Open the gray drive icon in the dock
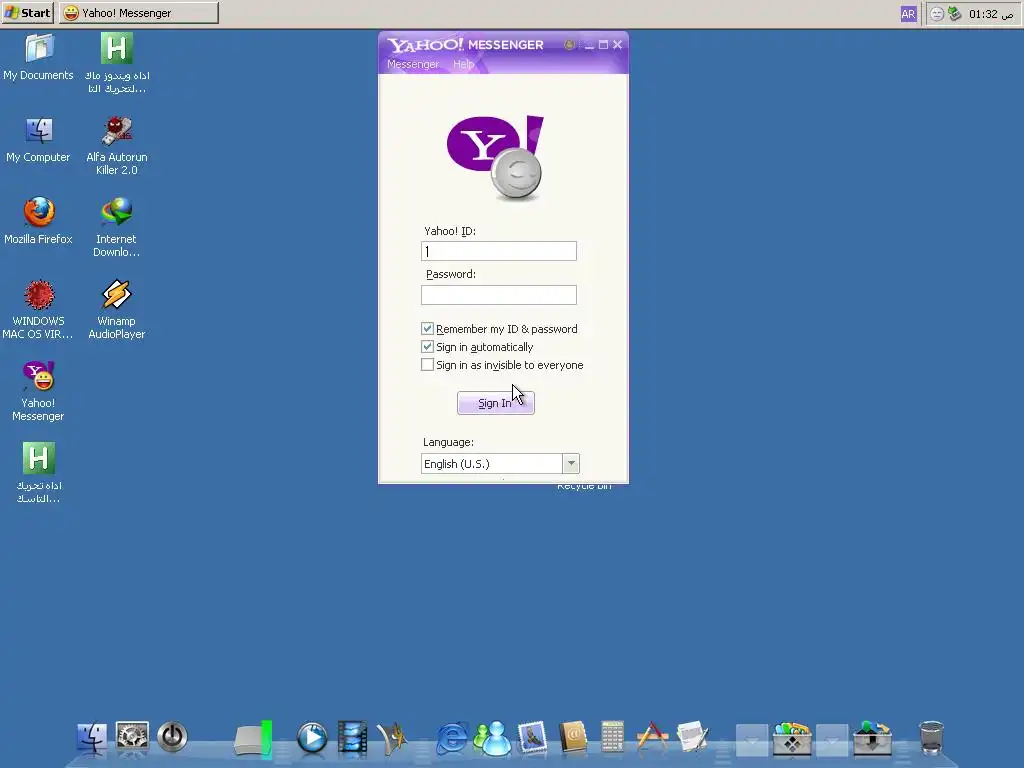 (253, 740)
